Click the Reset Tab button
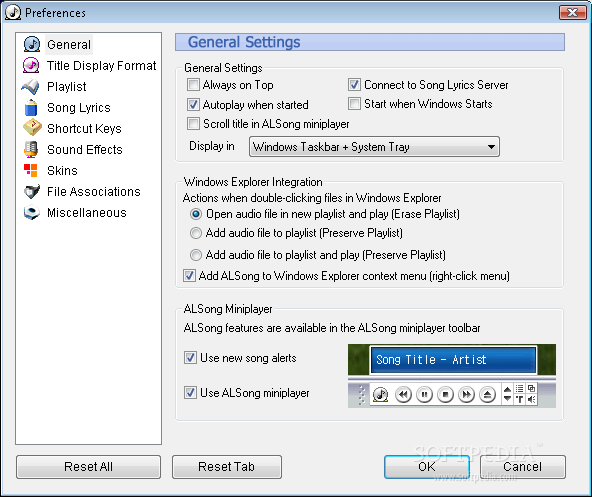Image resolution: width=592 pixels, height=497 pixels. click(x=227, y=467)
